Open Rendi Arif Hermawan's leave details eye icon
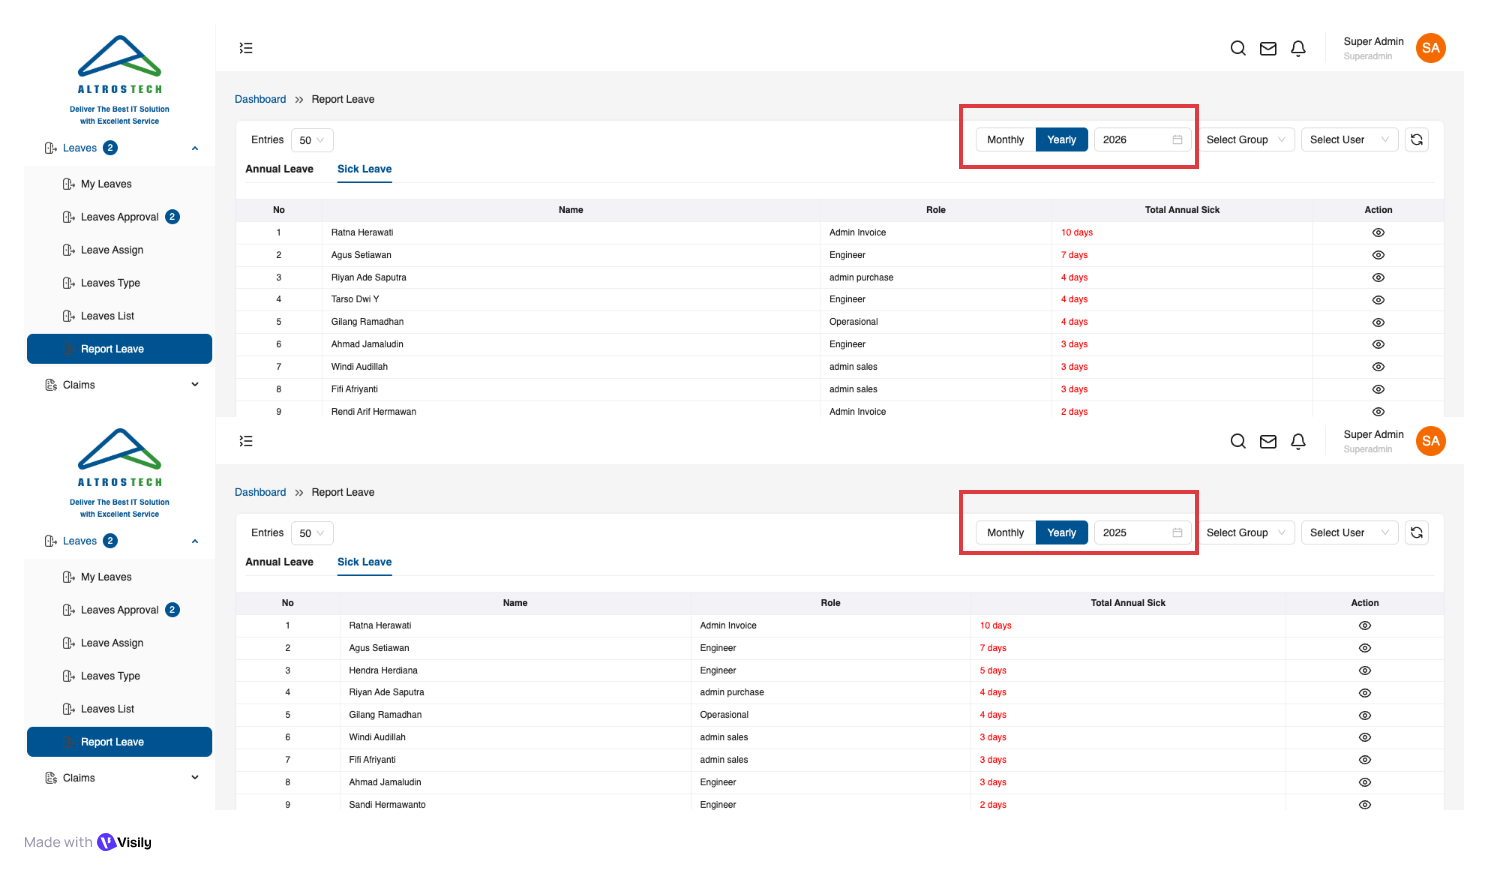This screenshot has height=874, width=1488. 1378,412
